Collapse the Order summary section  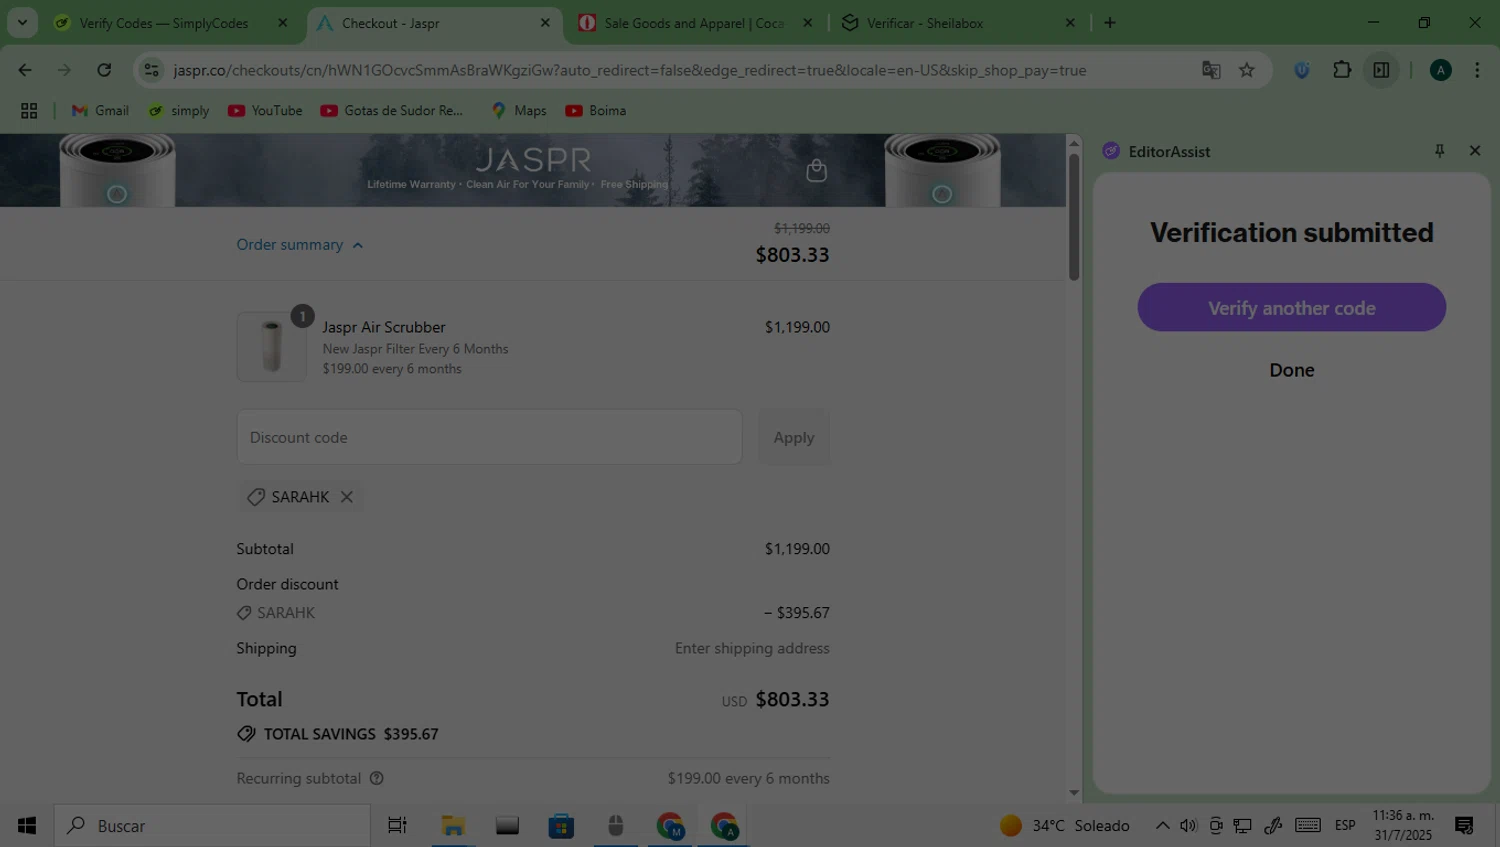click(x=300, y=245)
